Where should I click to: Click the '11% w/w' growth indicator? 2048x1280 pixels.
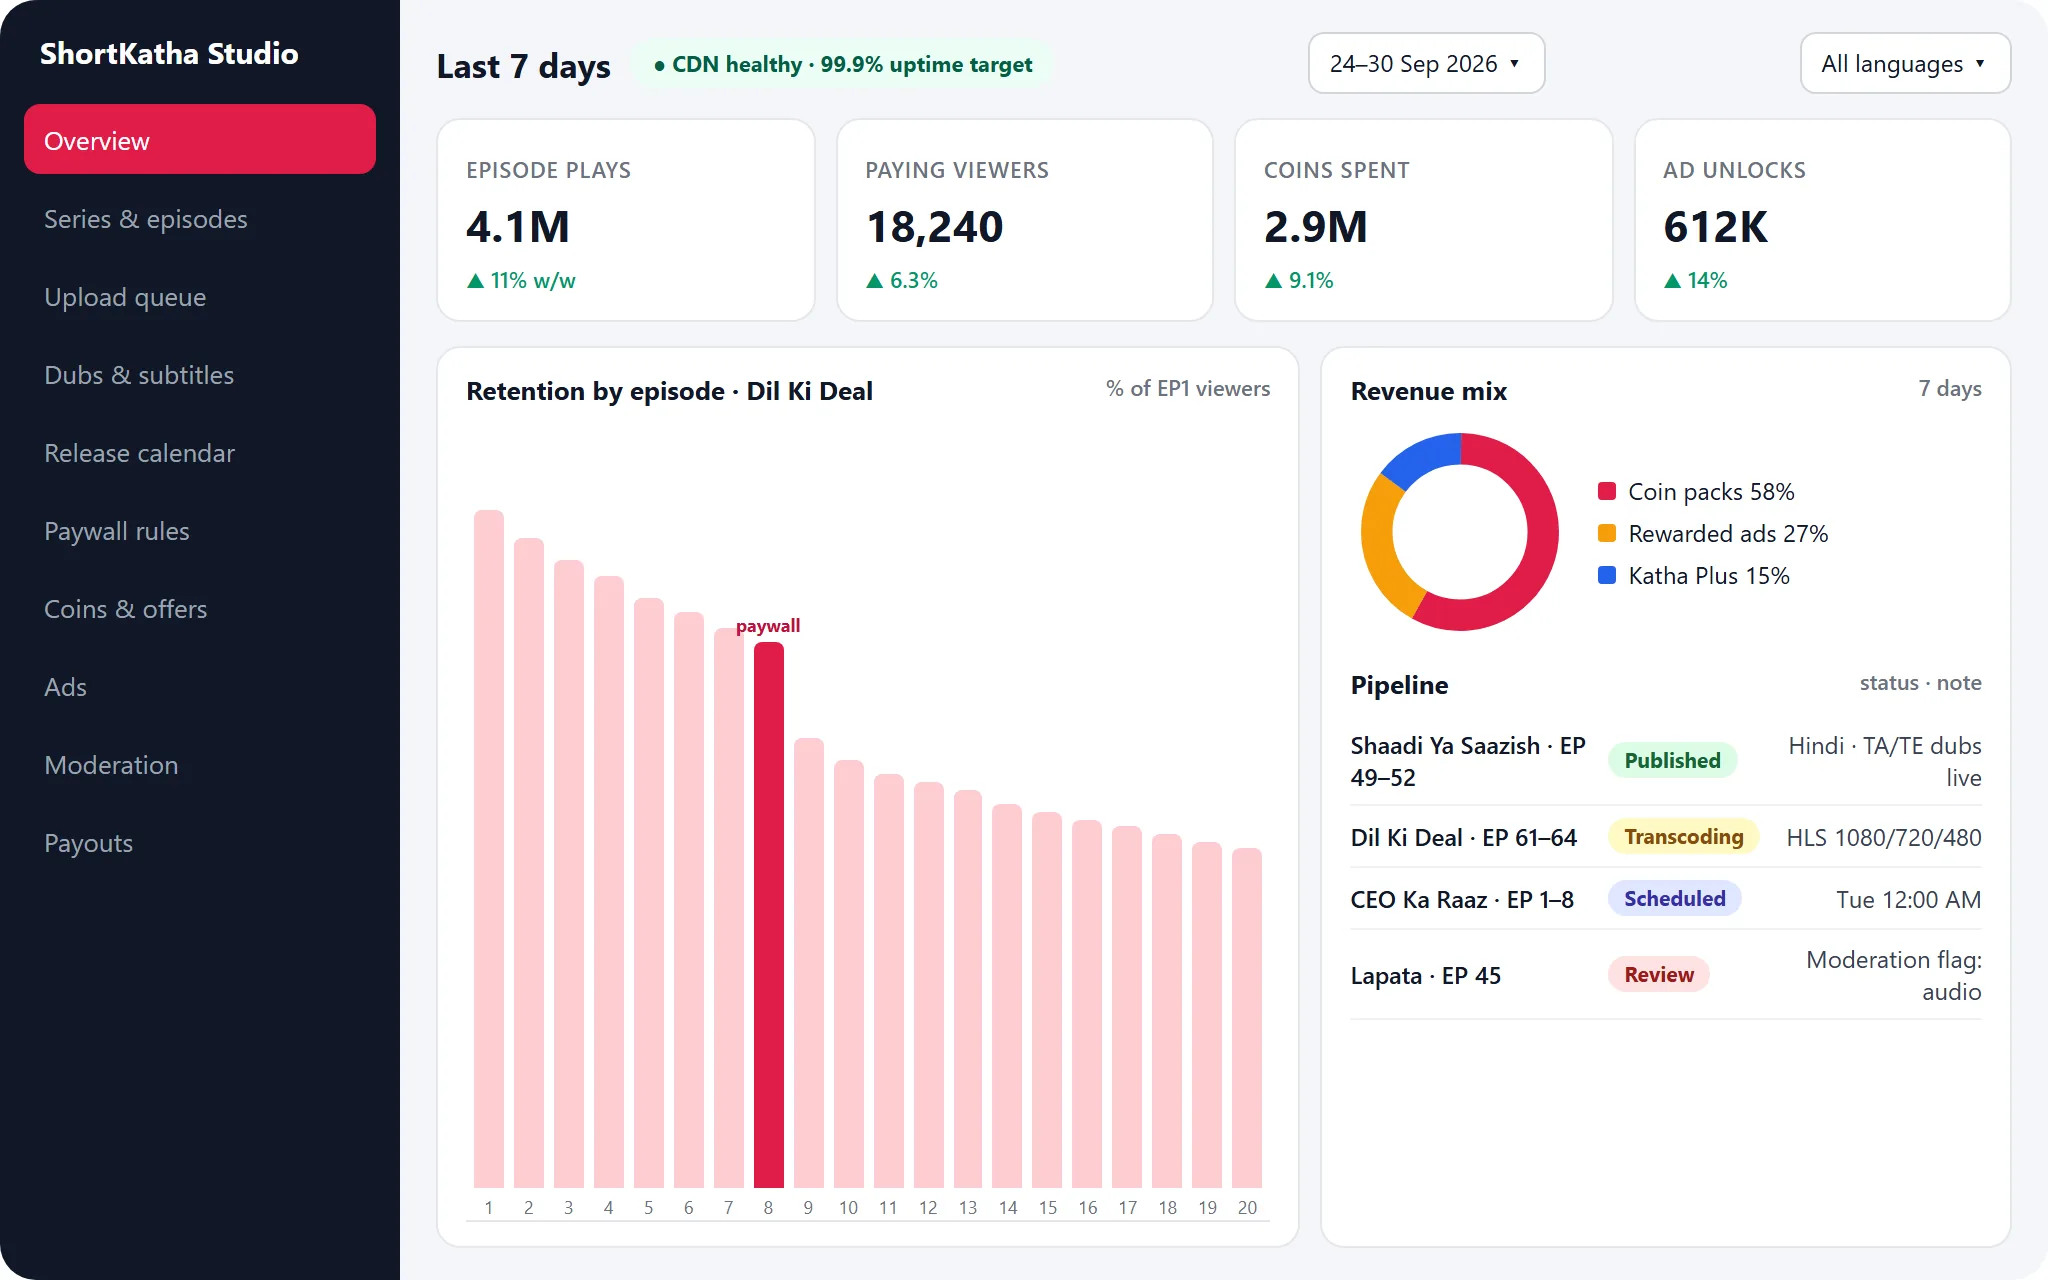[521, 280]
